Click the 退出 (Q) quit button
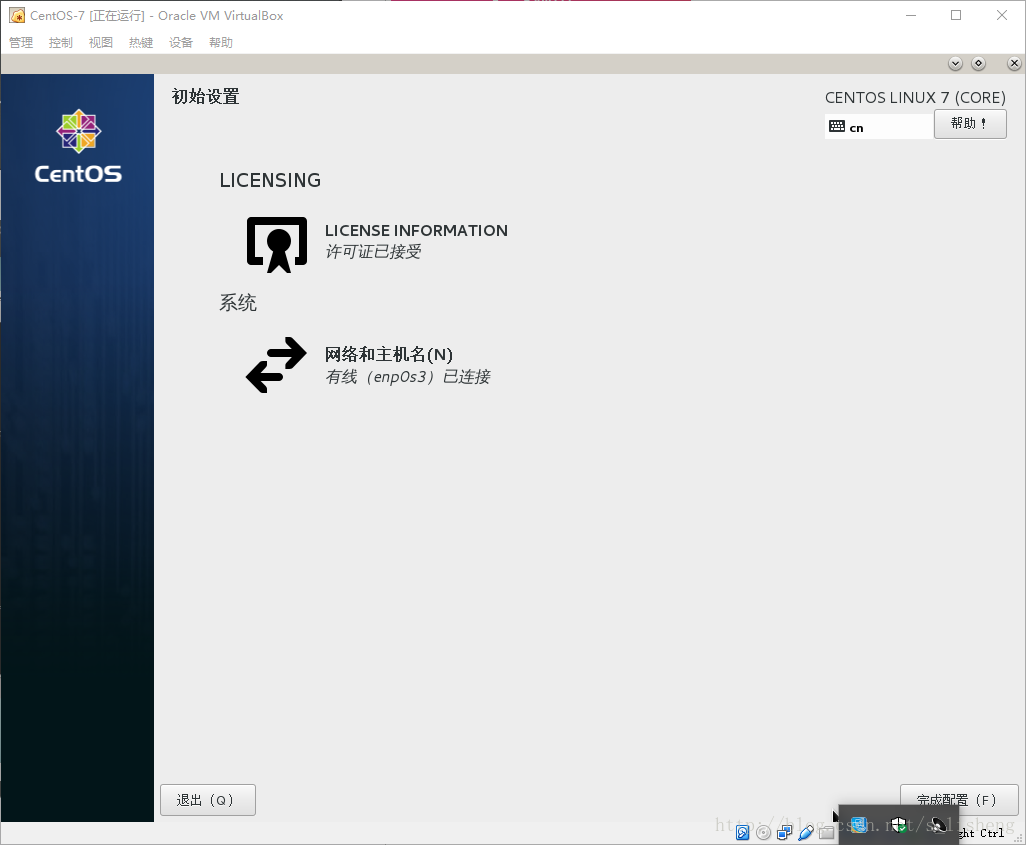This screenshot has width=1026, height=845. point(207,800)
